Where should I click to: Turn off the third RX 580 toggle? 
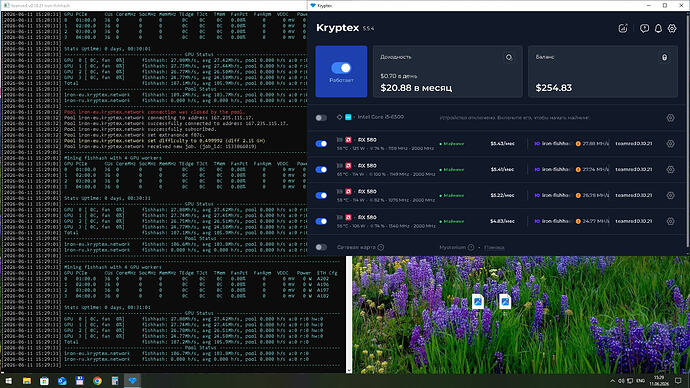pyautogui.click(x=321, y=195)
